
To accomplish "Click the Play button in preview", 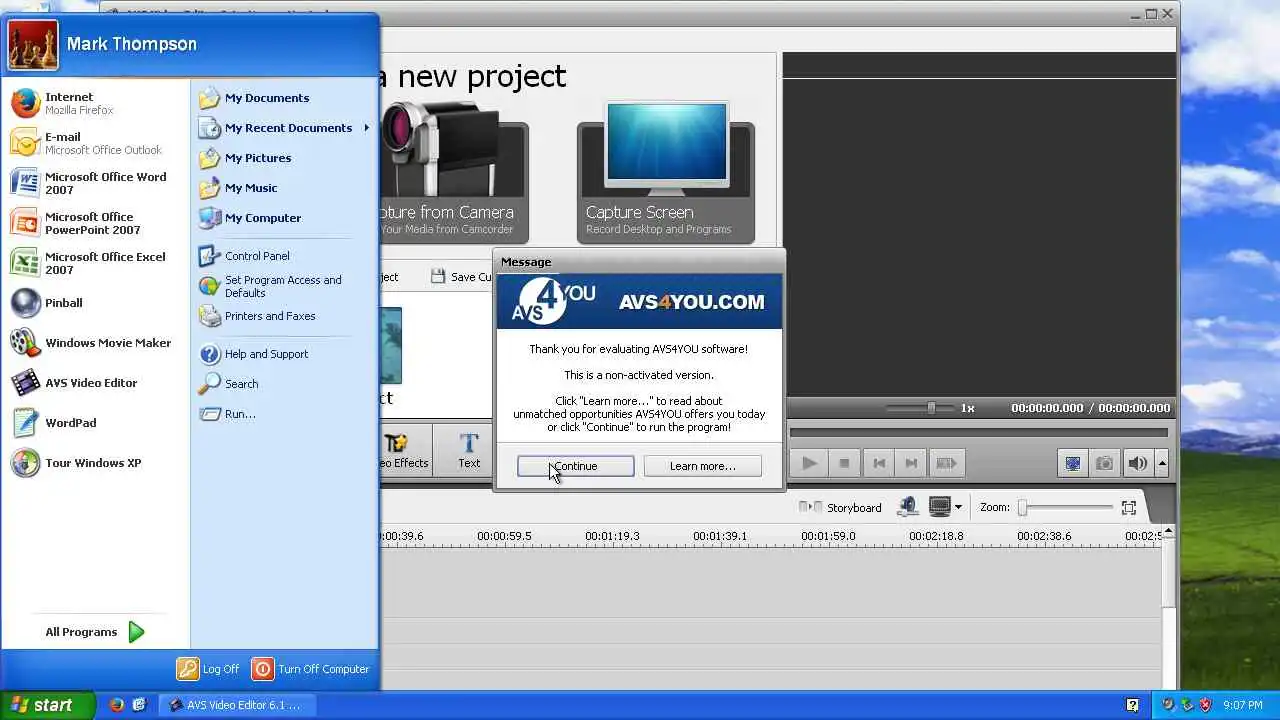I will pos(810,463).
